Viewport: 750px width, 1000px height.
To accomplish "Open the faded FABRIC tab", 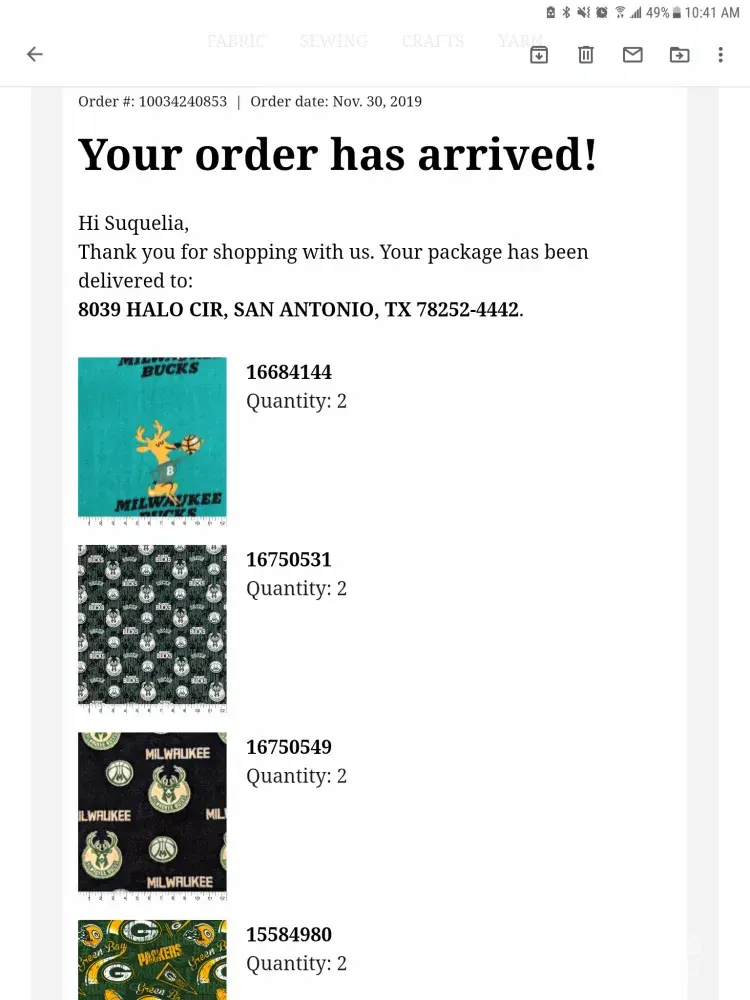I will pyautogui.click(x=236, y=41).
